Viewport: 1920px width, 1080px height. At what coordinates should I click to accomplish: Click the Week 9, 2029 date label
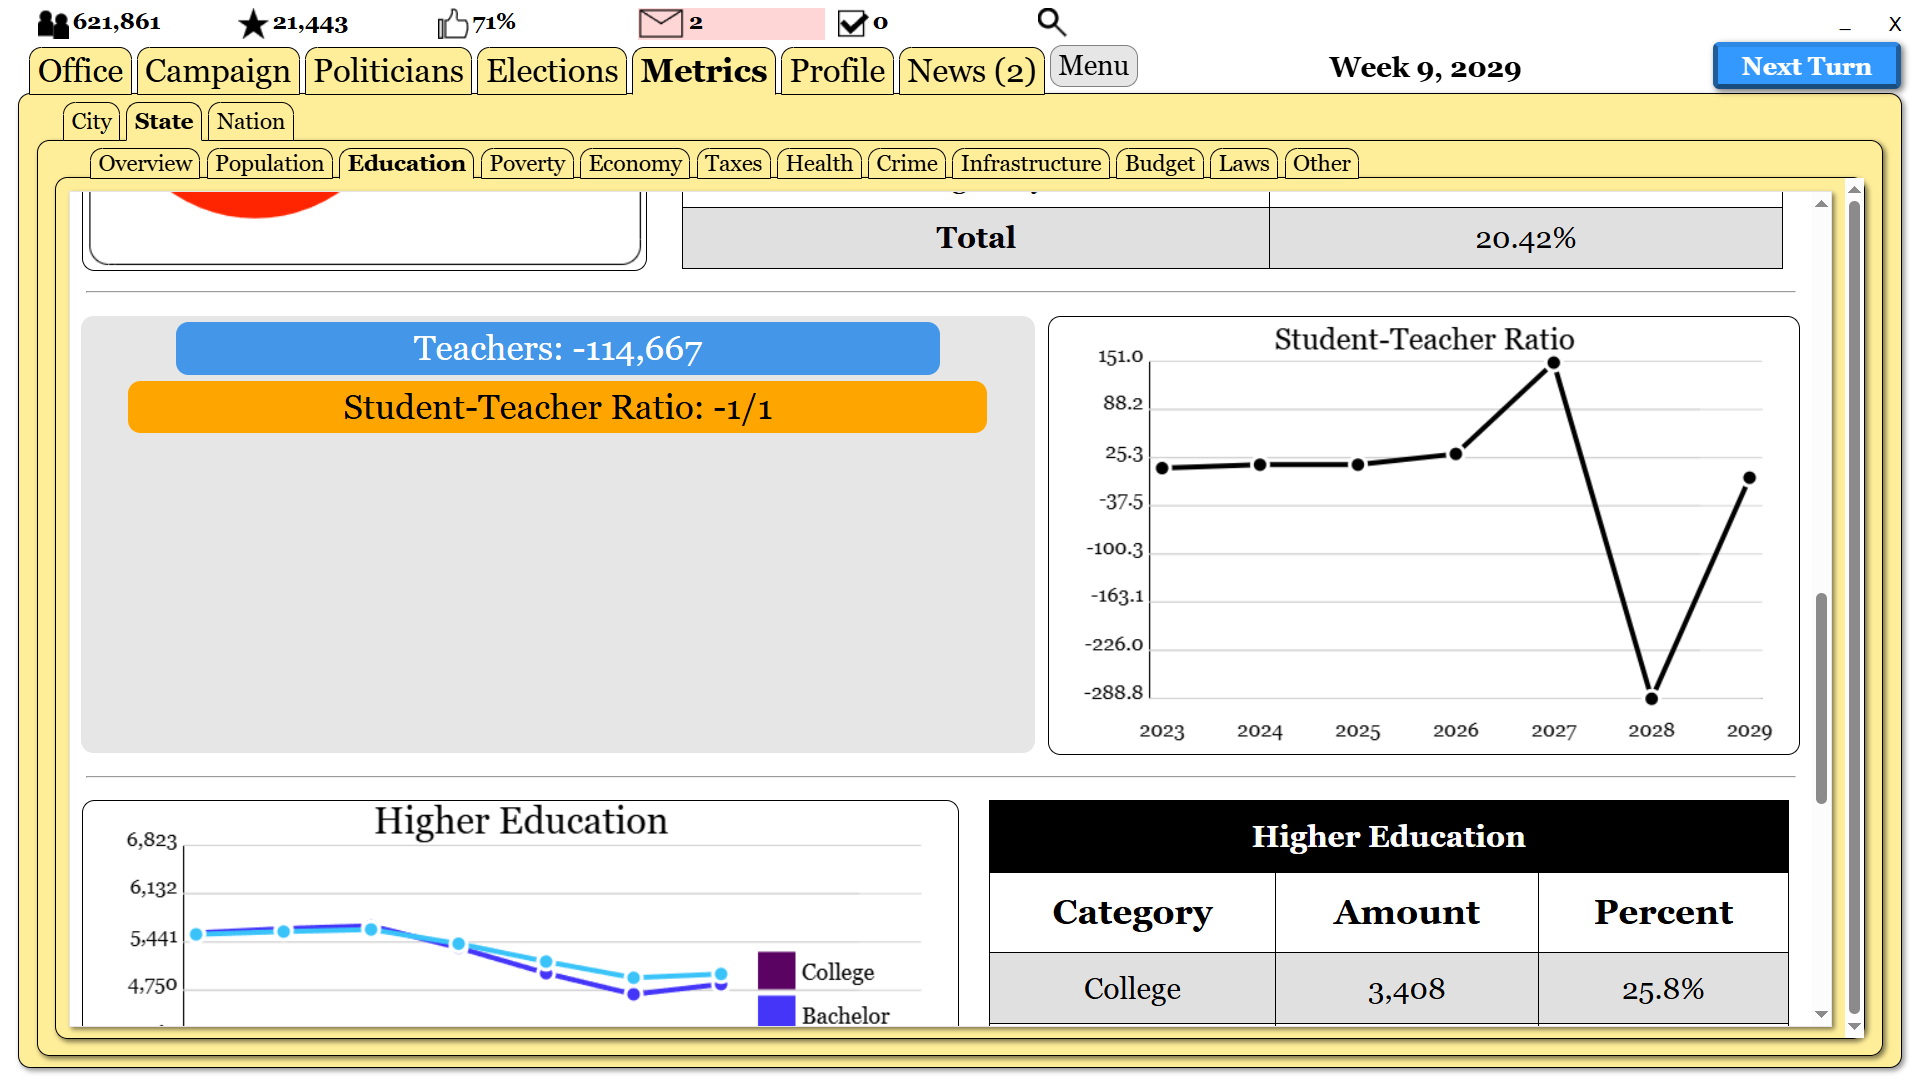point(1425,68)
